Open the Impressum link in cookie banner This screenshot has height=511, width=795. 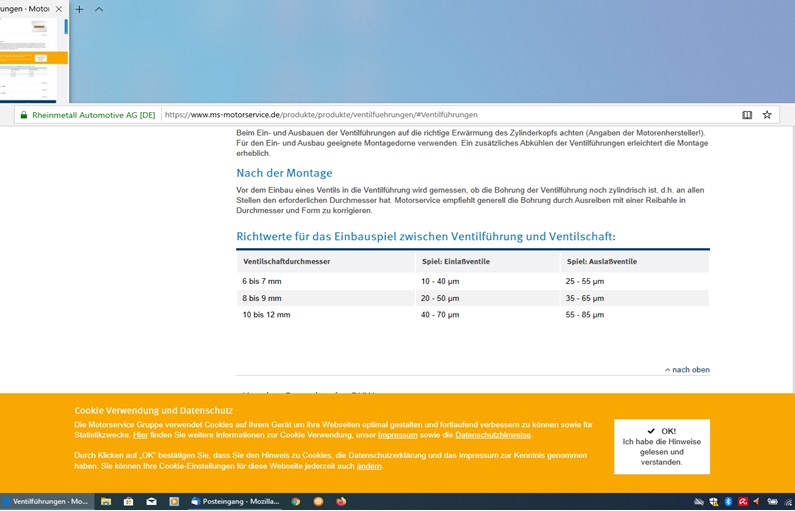point(397,435)
